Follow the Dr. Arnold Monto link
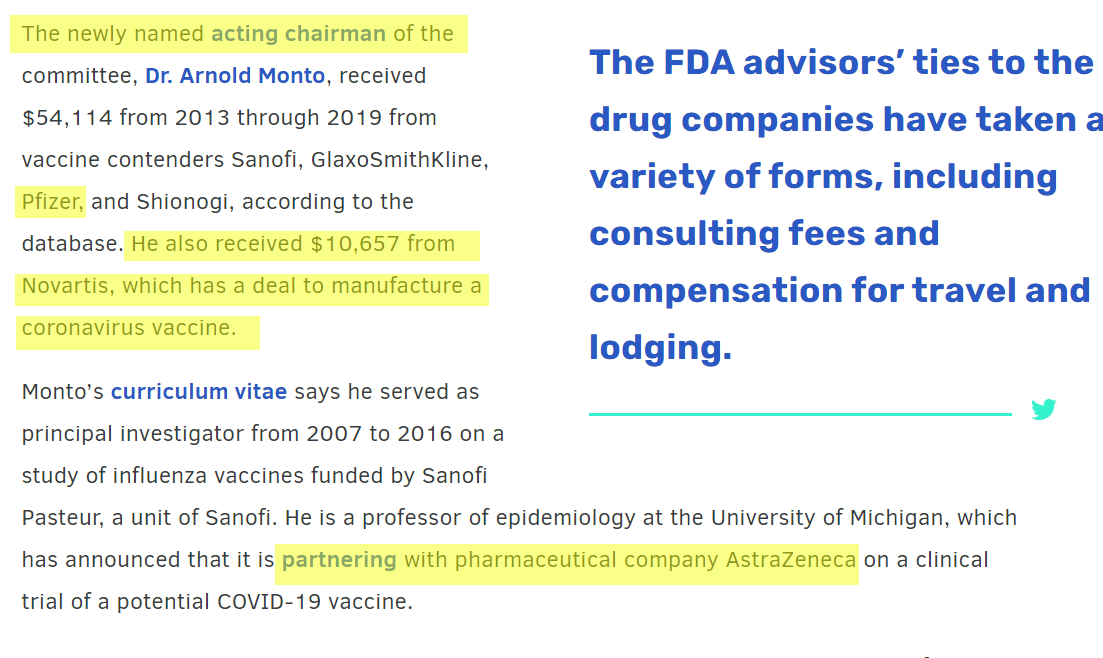Viewport: 1103px width, 658px height. click(235, 75)
